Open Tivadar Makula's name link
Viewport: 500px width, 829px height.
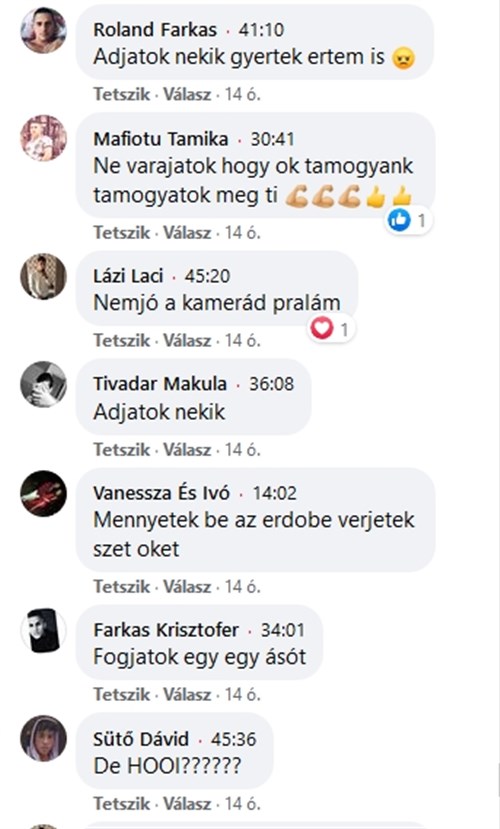pyautogui.click(x=160, y=384)
